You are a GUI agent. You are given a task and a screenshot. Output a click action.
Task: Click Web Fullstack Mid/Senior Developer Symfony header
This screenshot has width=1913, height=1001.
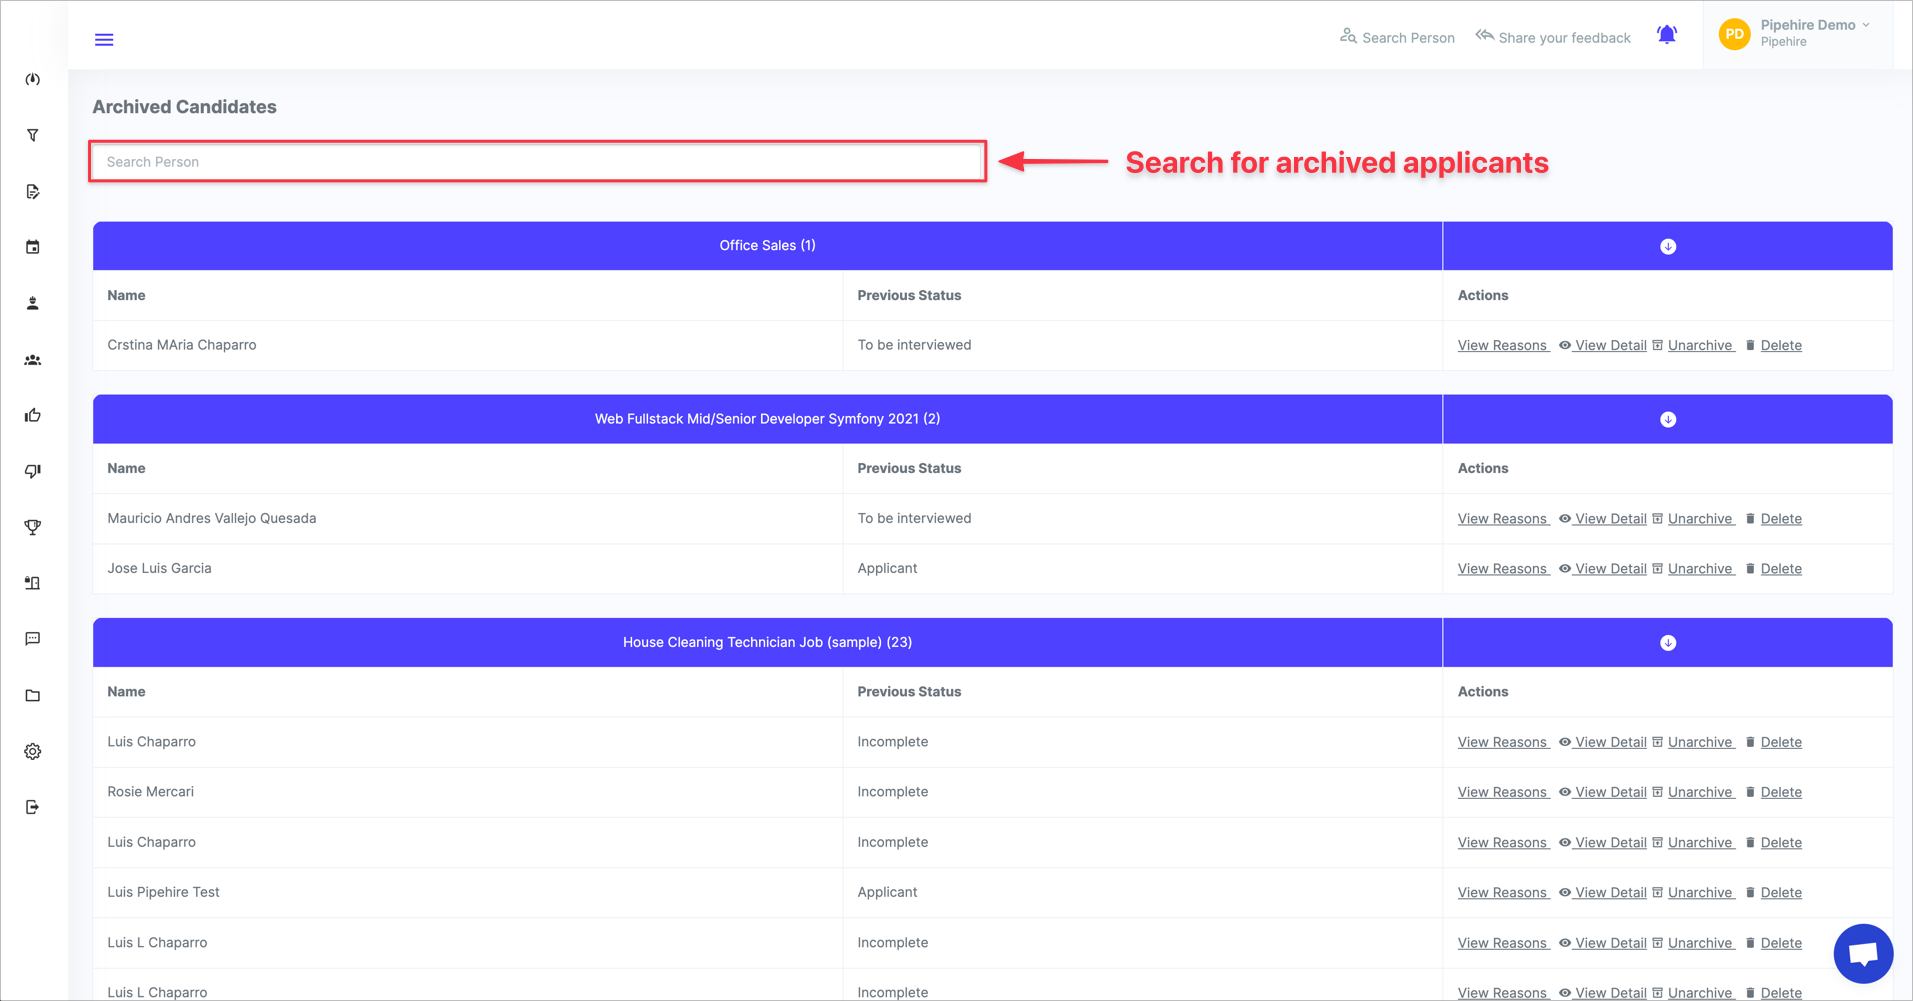coord(767,419)
